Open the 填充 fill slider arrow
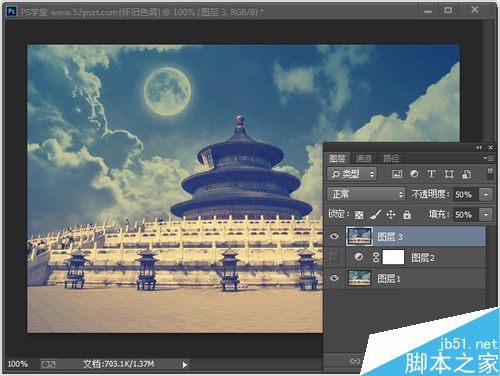Image resolution: width=500 pixels, height=376 pixels. click(486, 215)
